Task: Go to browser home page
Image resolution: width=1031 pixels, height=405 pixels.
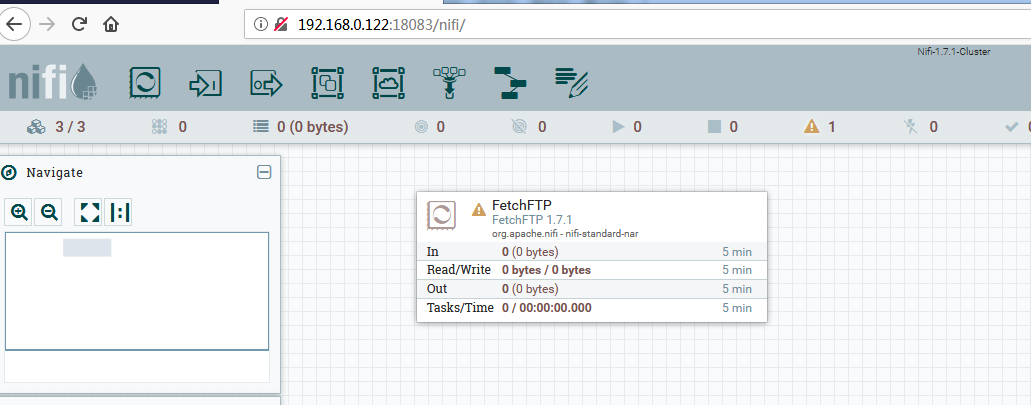Action: pyautogui.click(x=111, y=25)
